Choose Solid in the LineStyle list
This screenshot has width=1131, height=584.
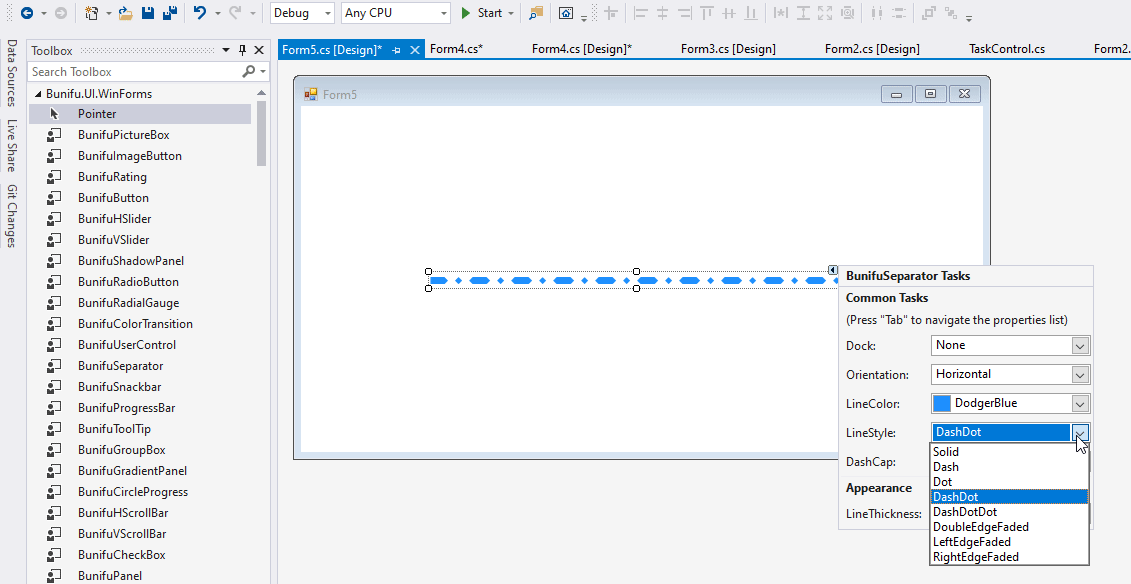[x=1009, y=452]
